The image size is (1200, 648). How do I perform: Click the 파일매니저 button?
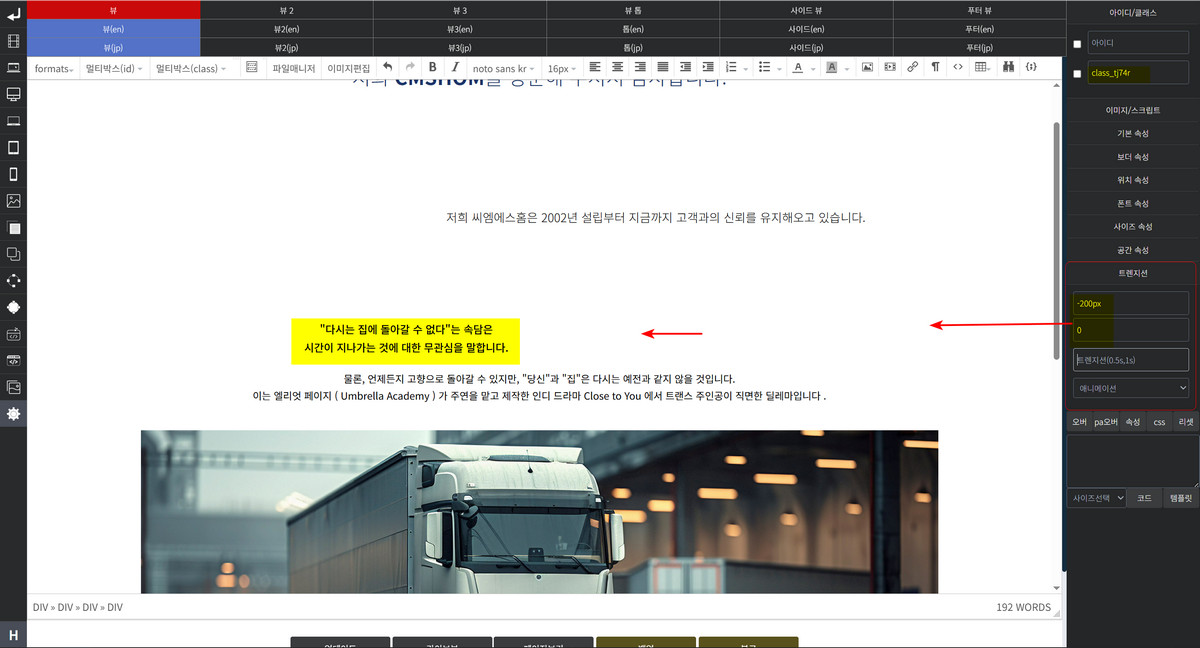[294, 68]
